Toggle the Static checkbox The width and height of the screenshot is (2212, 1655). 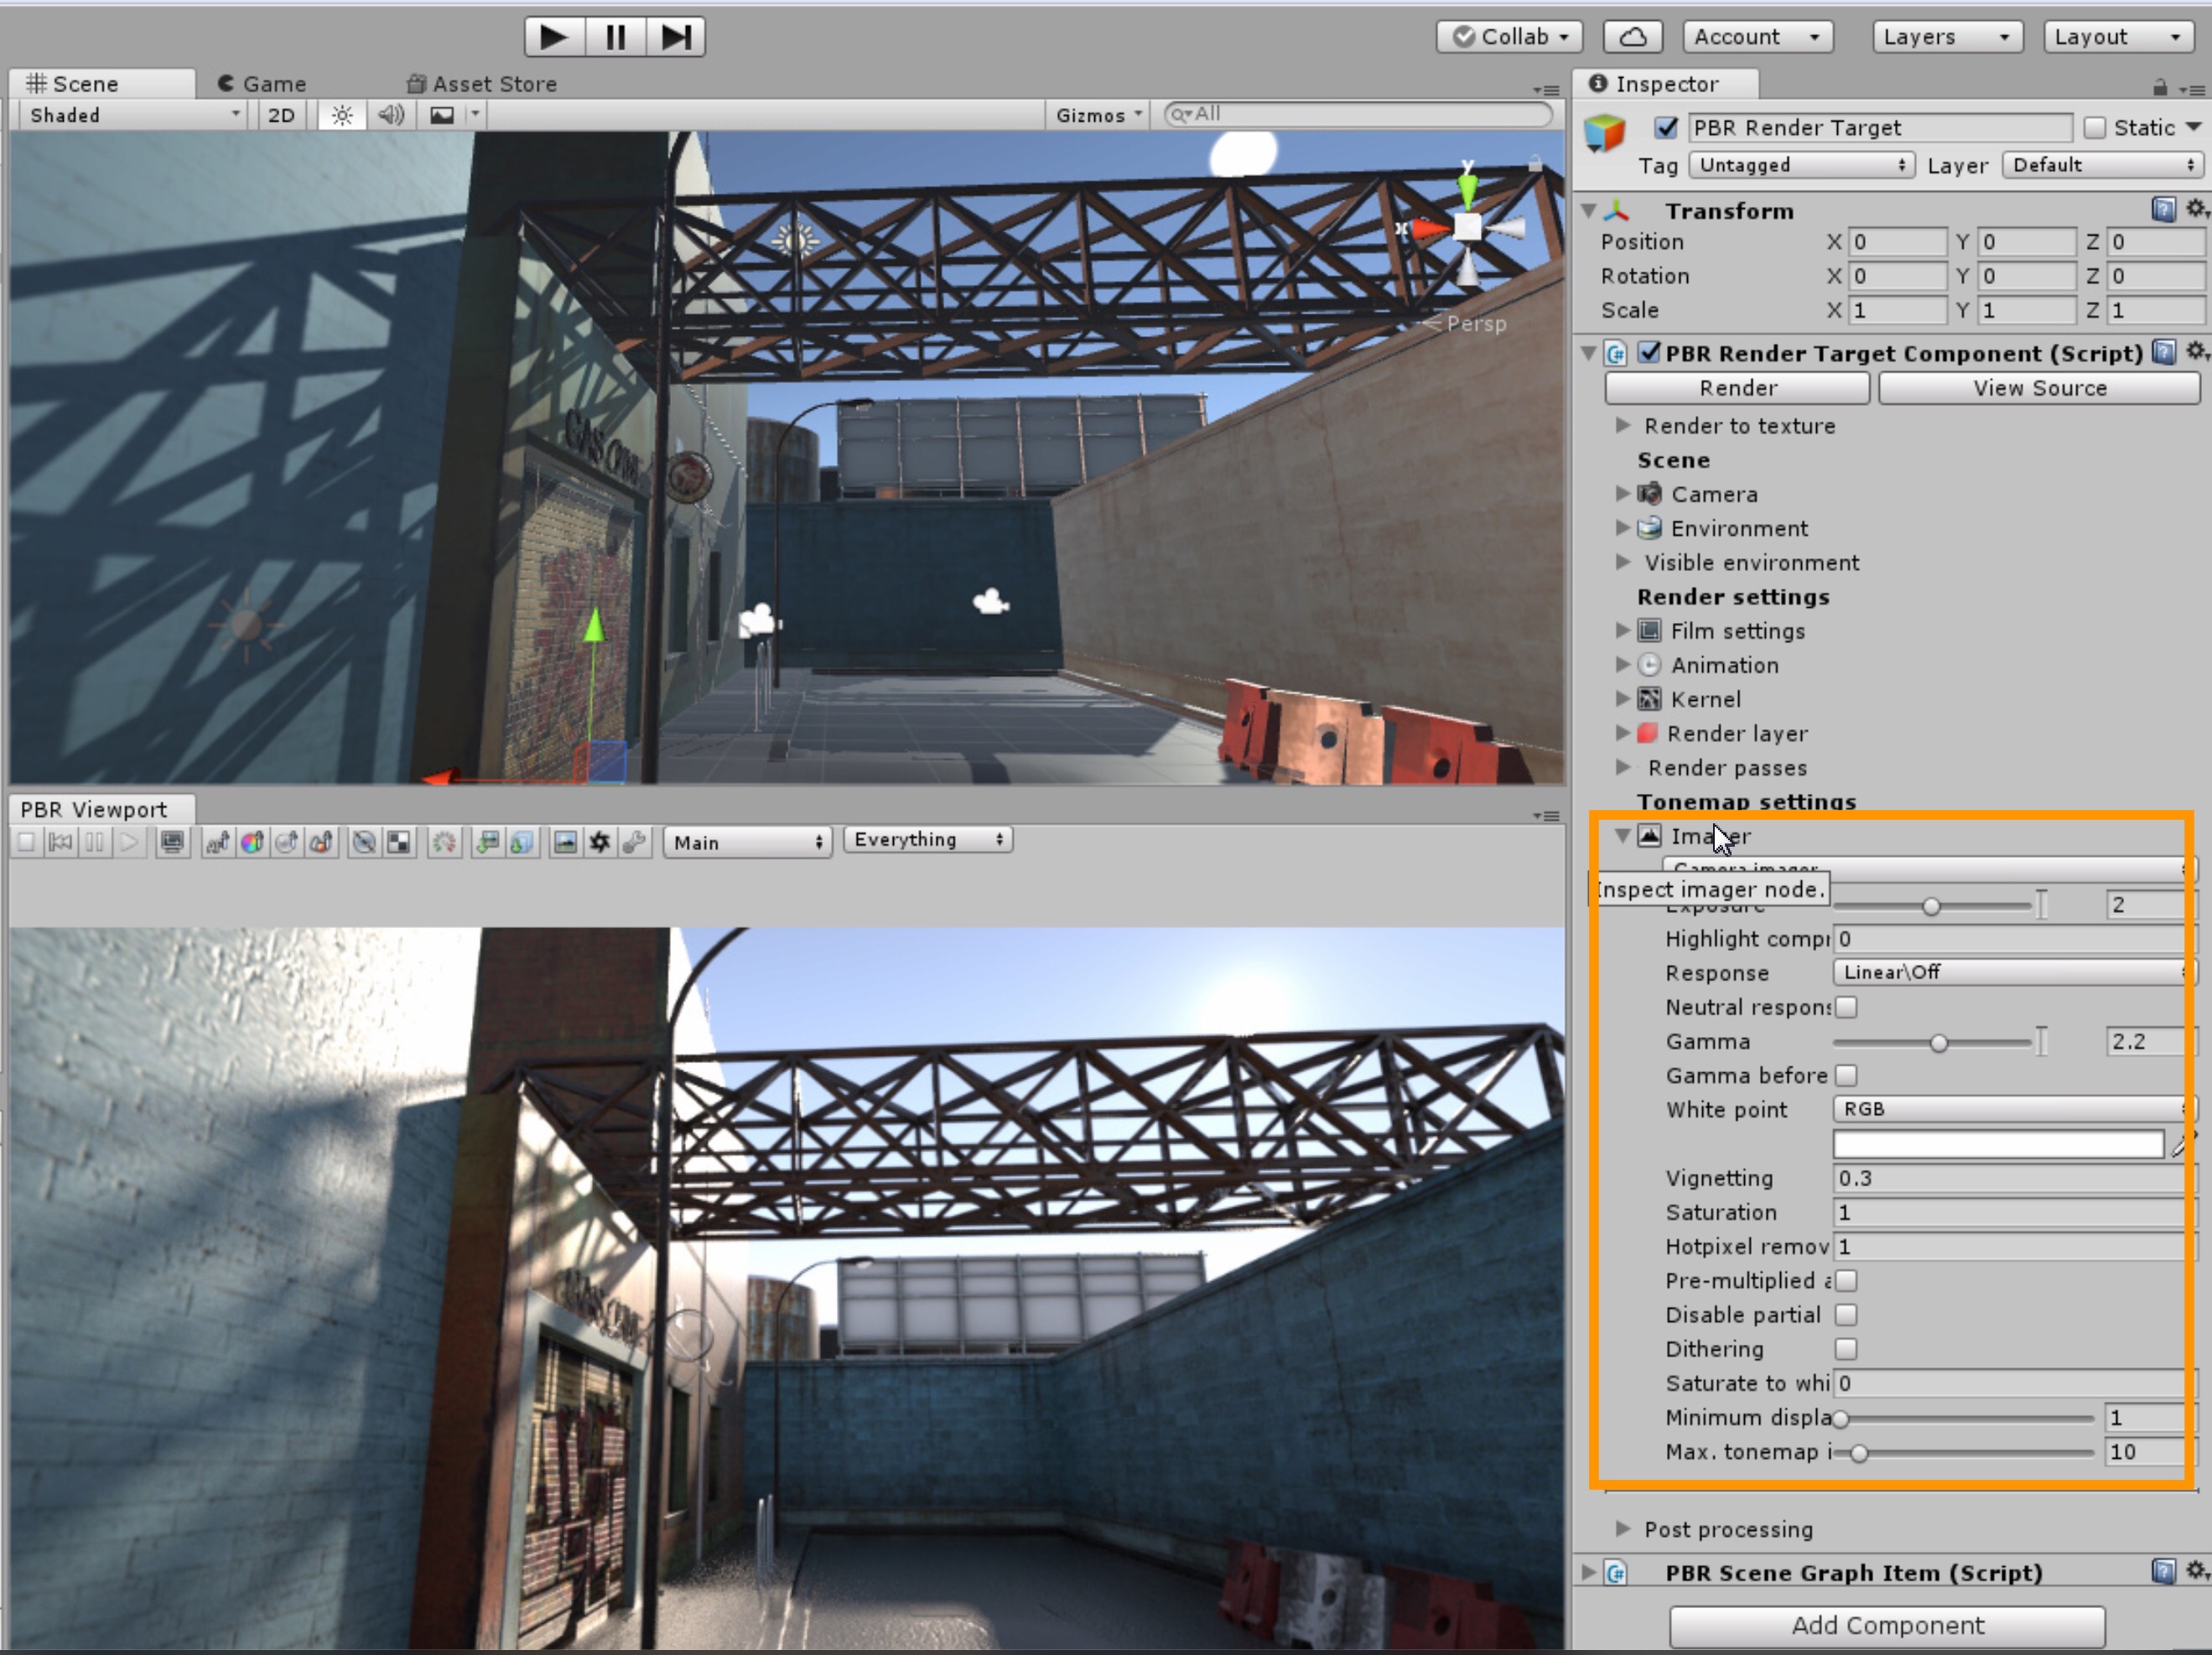click(x=2095, y=127)
